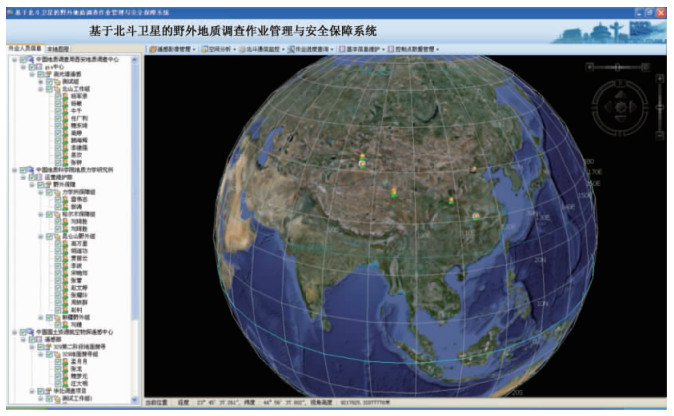
Task: Click the person icon beside 高万里
Action: pyautogui.click(x=65, y=244)
